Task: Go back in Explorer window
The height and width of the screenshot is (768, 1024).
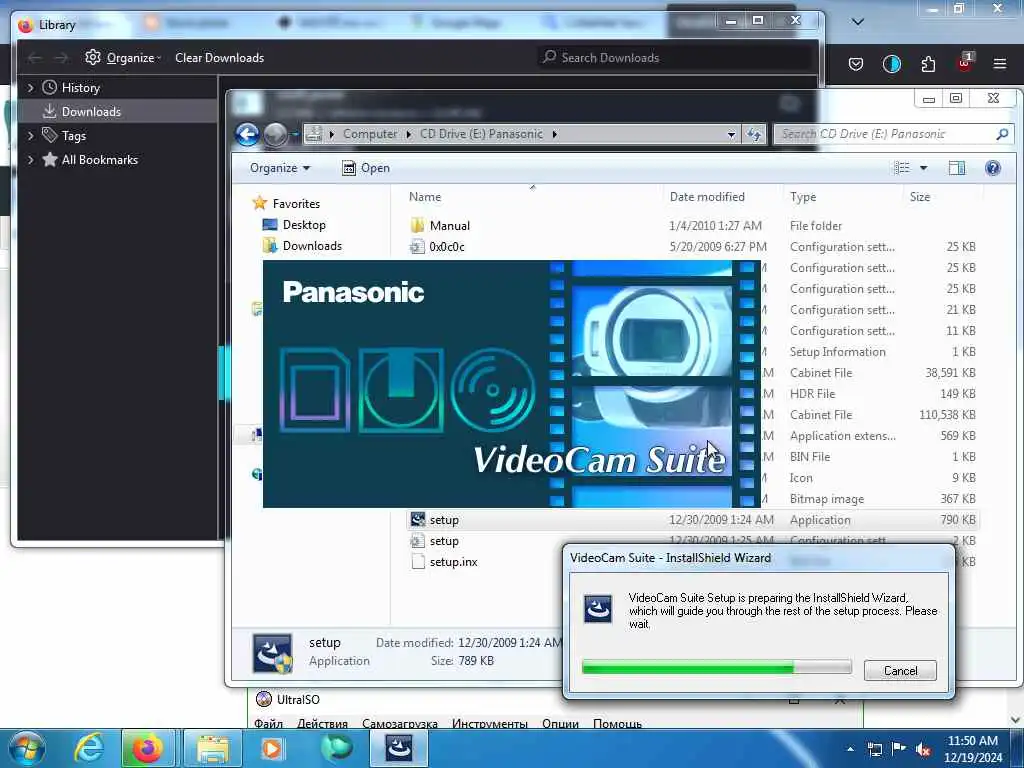Action: pyautogui.click(x=247, y=134)
